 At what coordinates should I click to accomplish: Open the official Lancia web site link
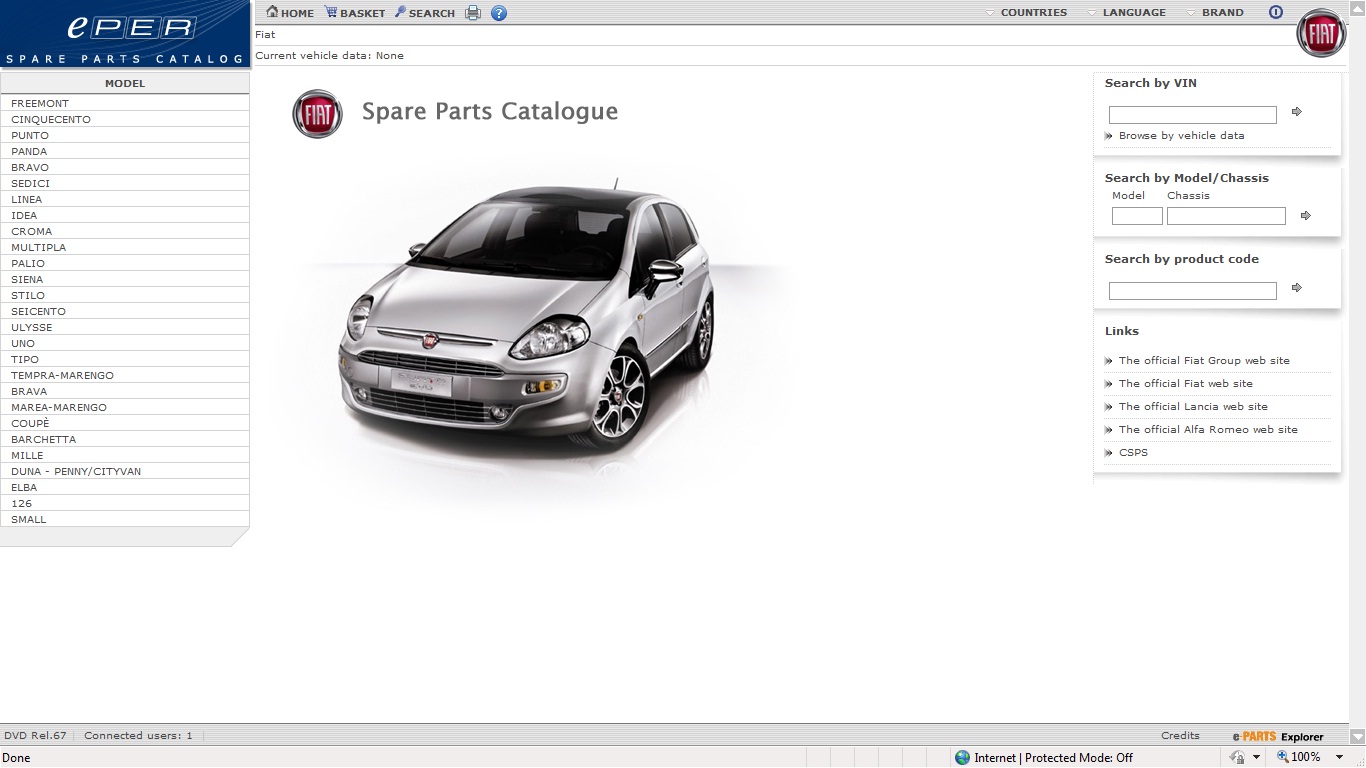pos(1193,407)
